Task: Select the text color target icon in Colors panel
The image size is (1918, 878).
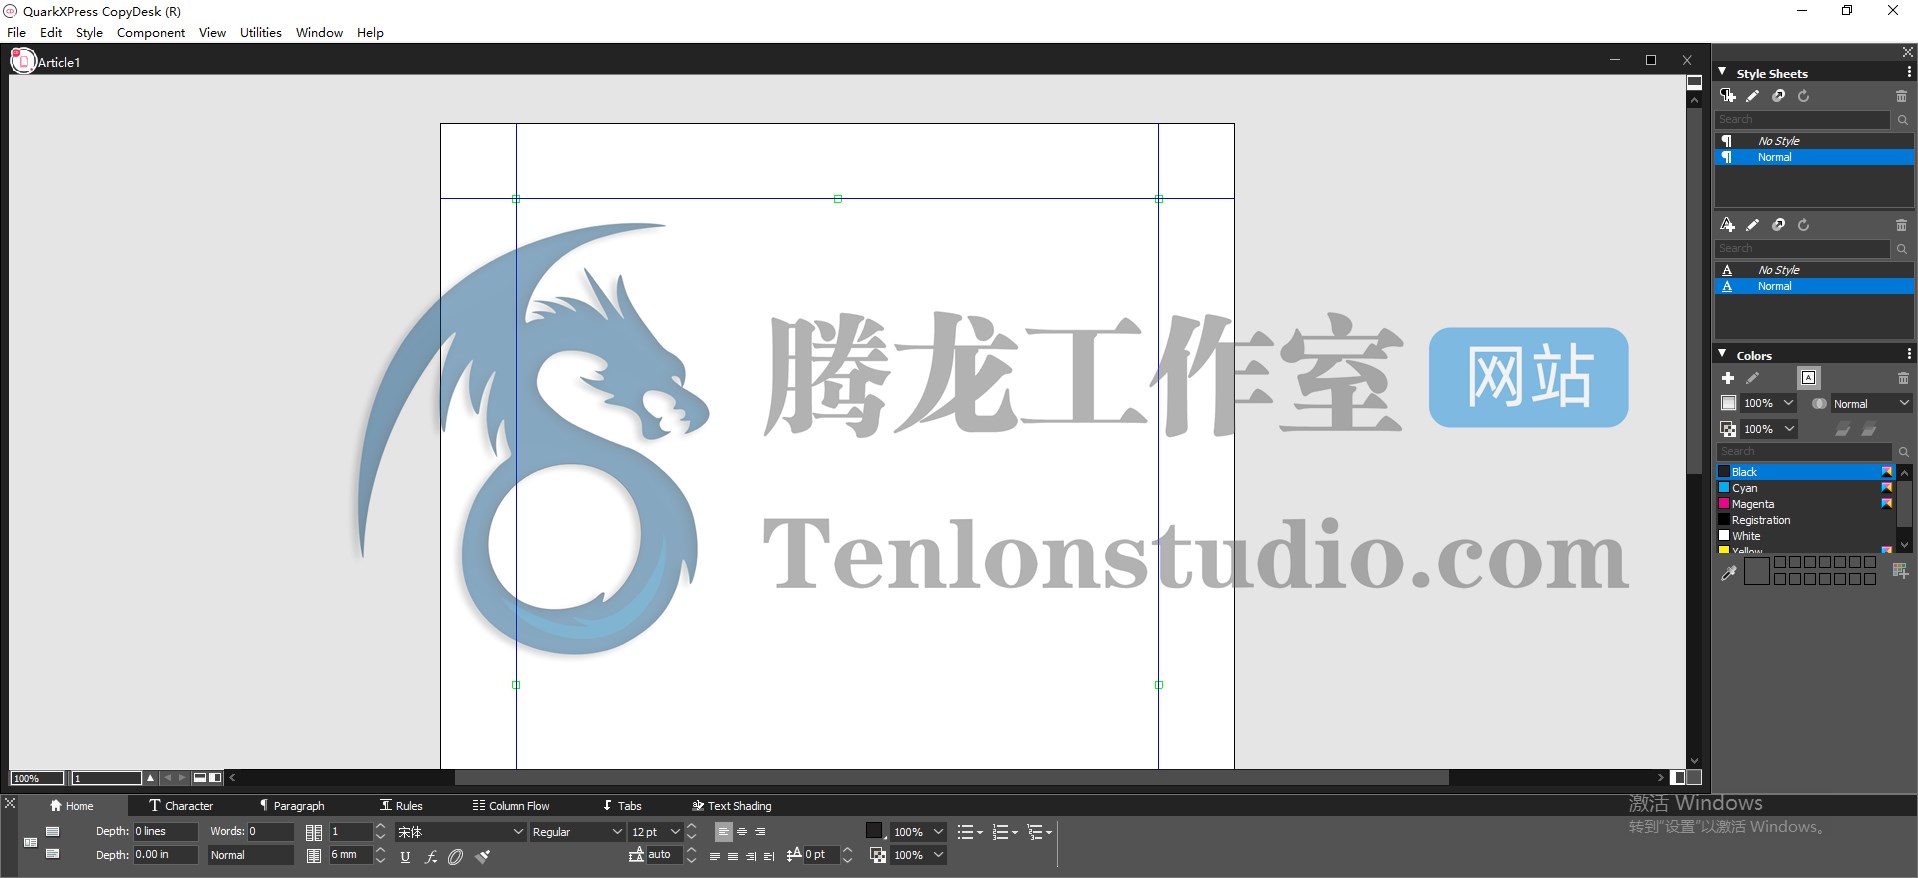Action: 1809,378
